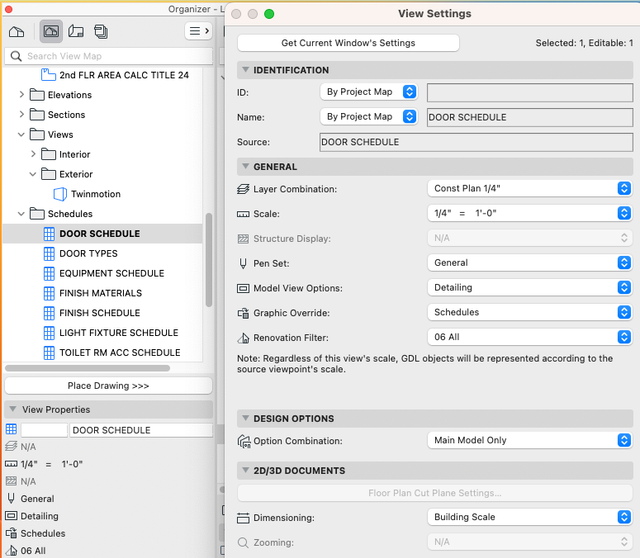Select LIGHT FIXTURE SCHEDULE in the tree
This screenshot has width=640, height=558.
point(118,333)
